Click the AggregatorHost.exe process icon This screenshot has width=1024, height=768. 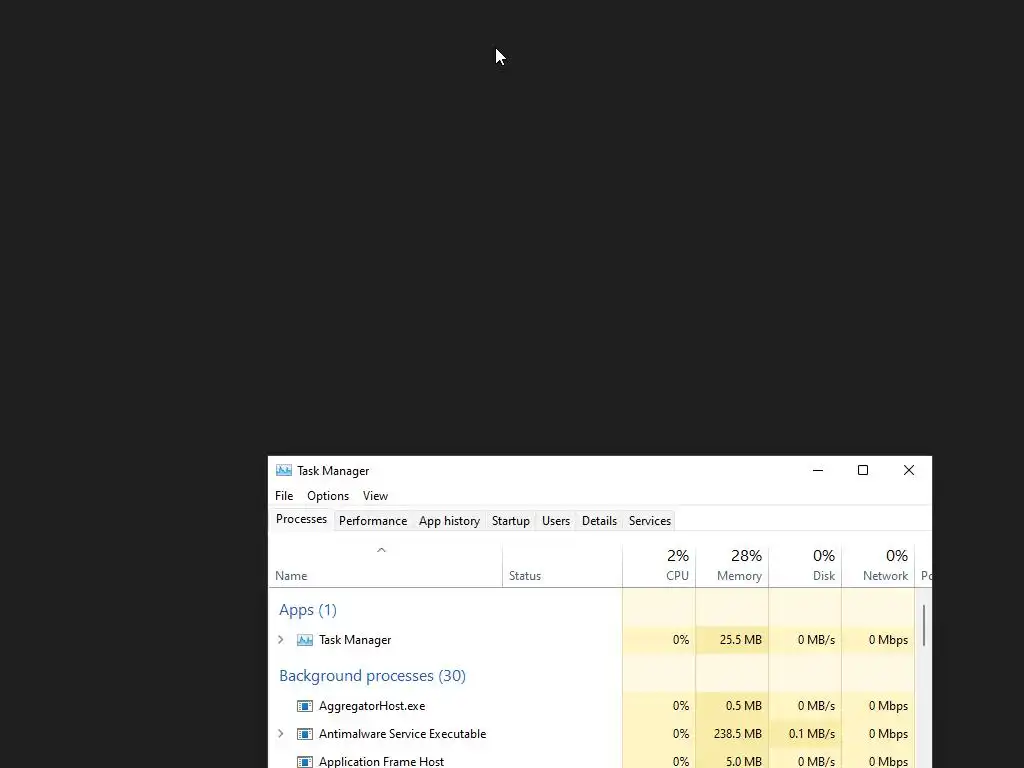pyautogui.click(x=304, y=706)
